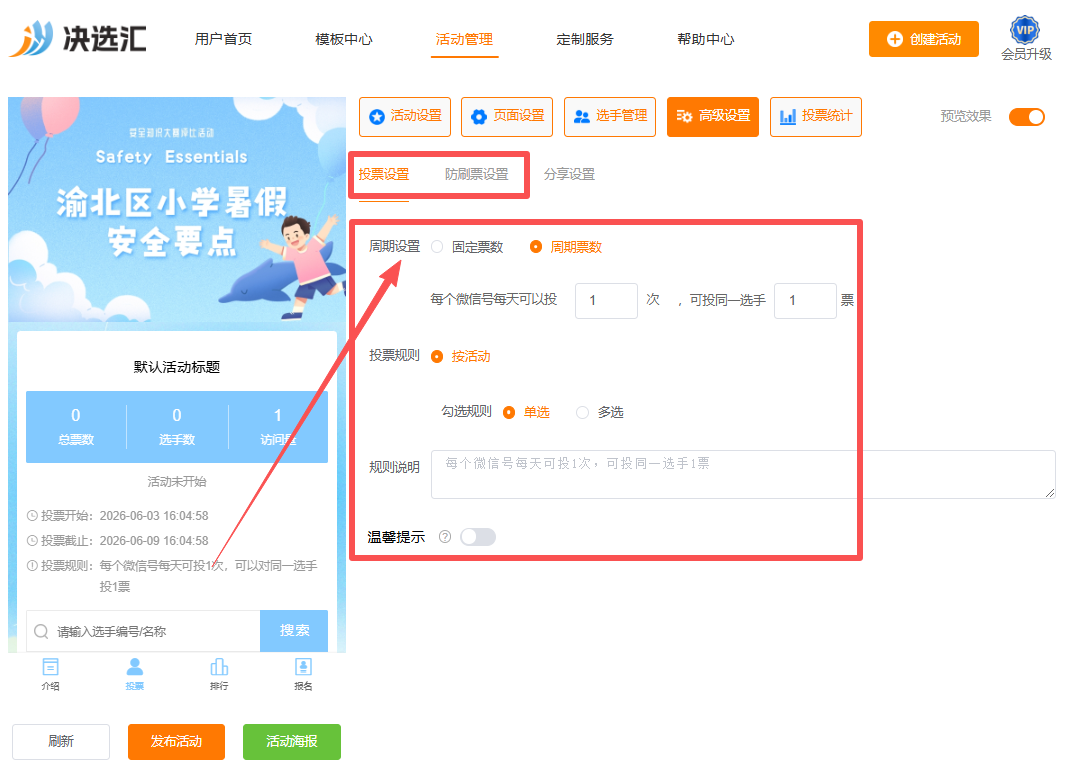Click the 请输入选手编号/名称 search field
1066x779 pixels.
(143, 631)
